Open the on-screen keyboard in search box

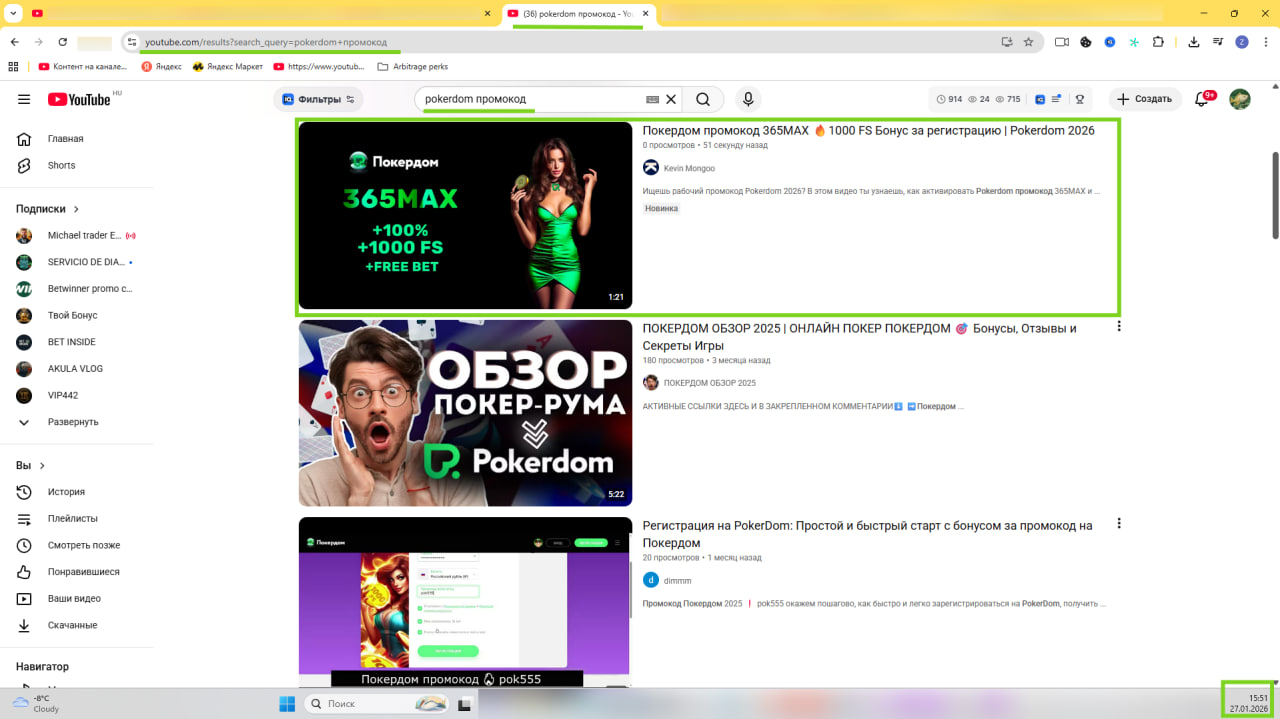pos(652,99)
